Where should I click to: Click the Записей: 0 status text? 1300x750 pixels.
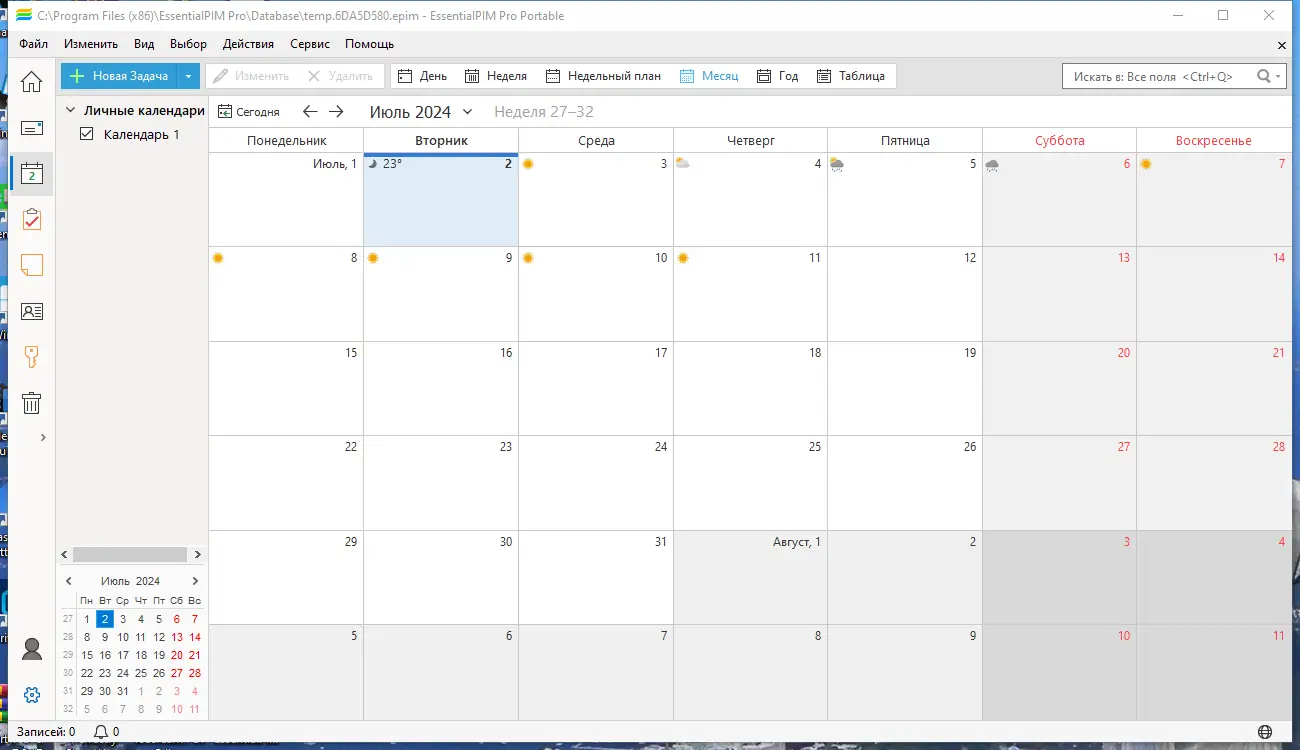pyautogui.click(x=46, y=732)
